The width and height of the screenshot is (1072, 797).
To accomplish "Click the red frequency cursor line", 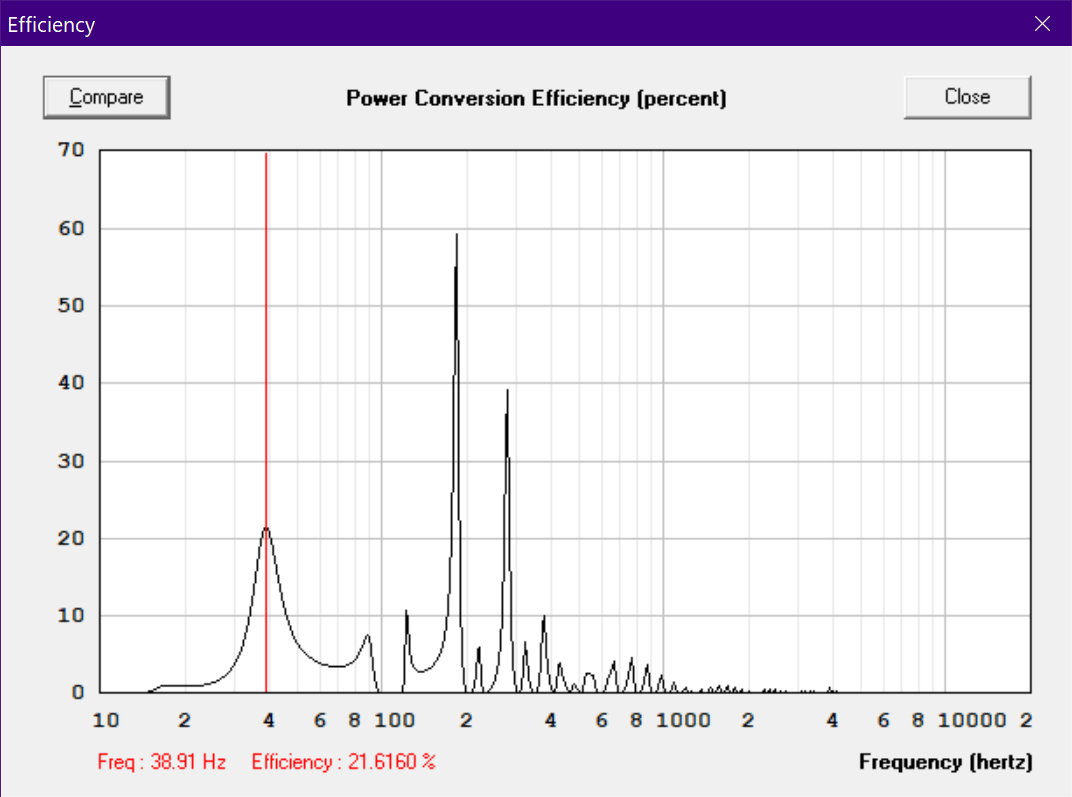I will 266,422.
